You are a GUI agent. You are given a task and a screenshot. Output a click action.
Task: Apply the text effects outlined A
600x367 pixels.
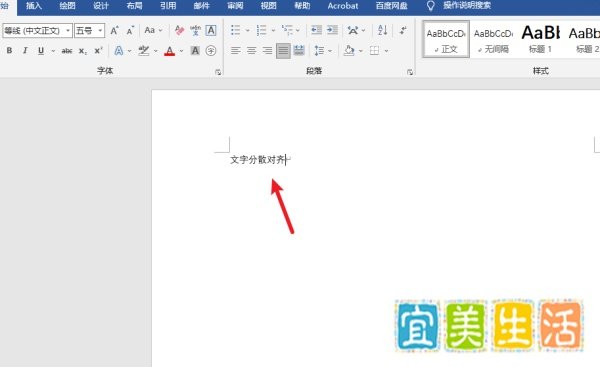(x=119, y=51)
